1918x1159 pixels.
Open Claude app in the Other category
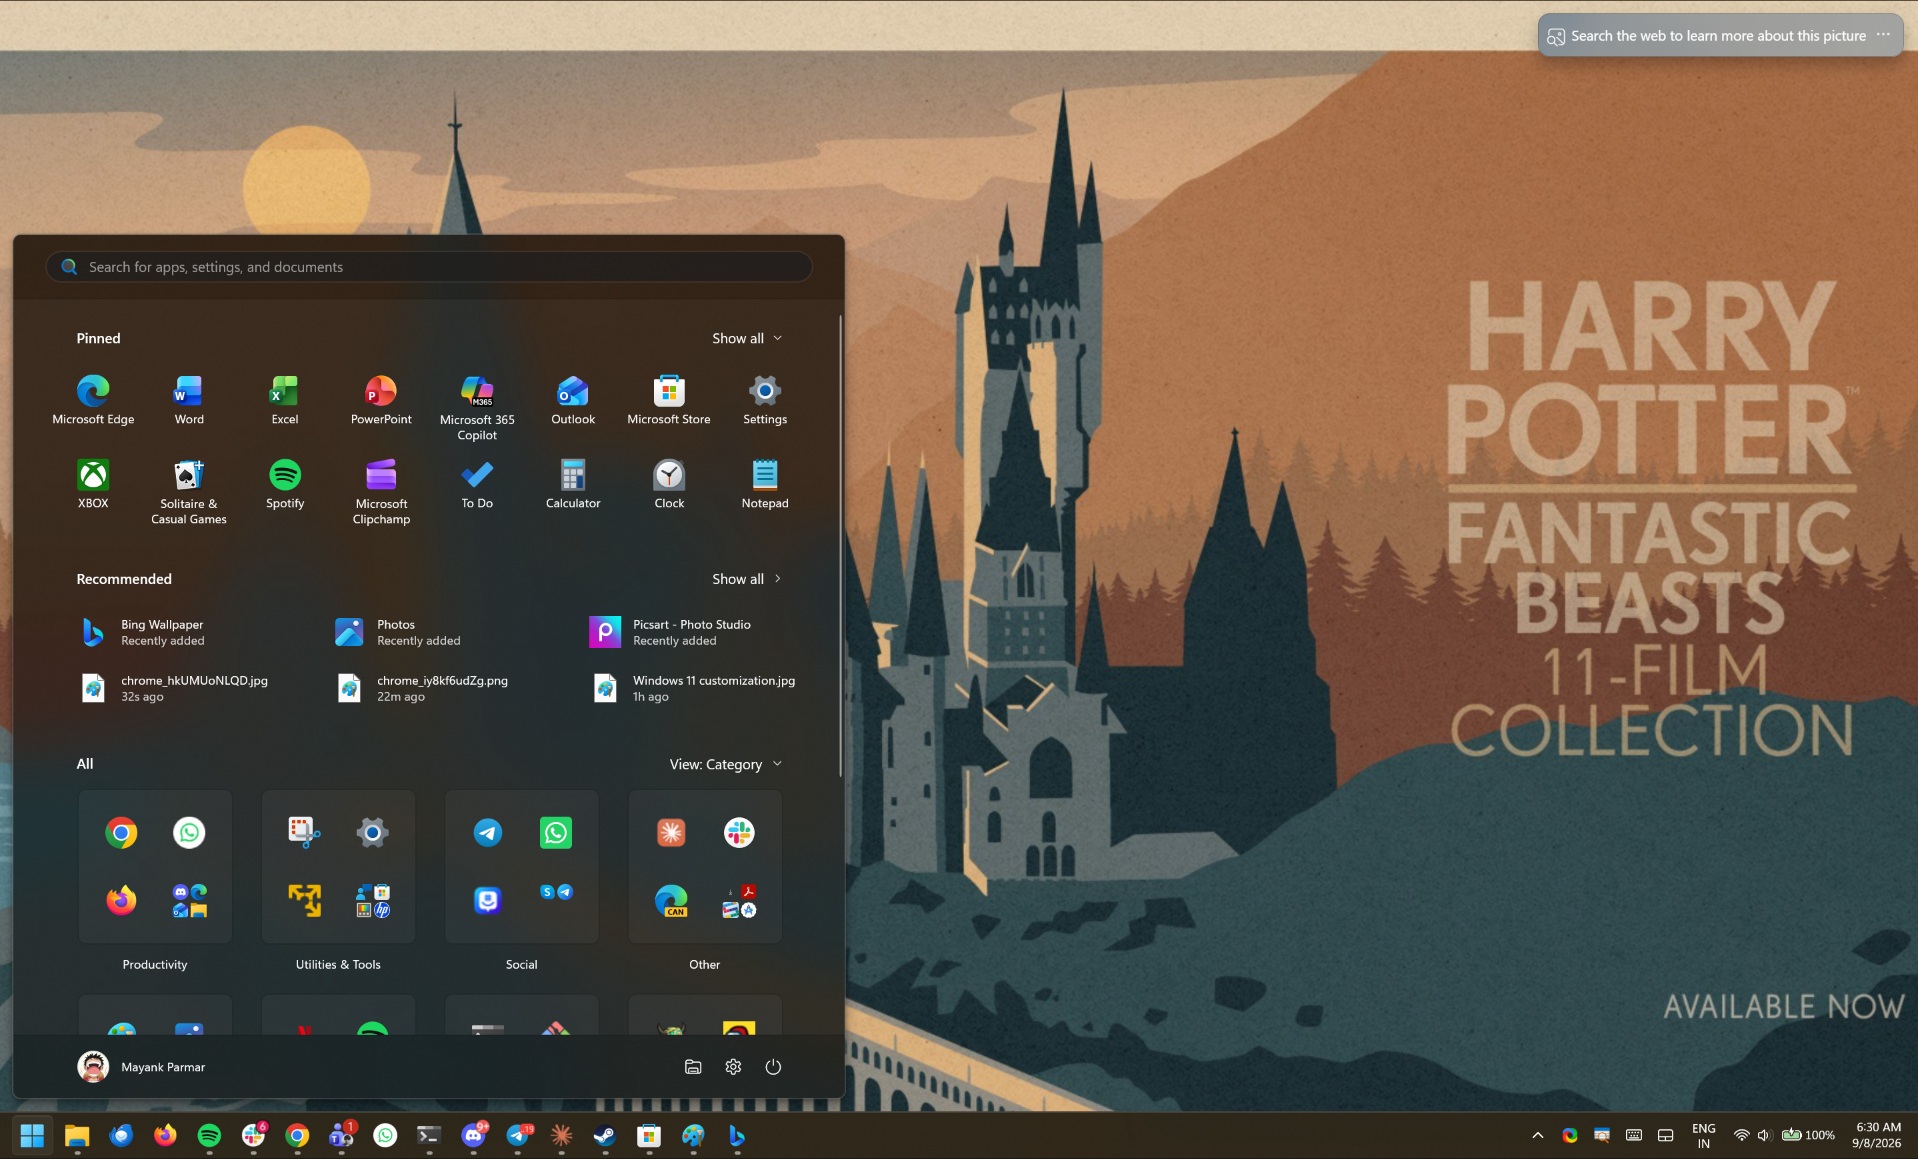click(x=671, y=833)
